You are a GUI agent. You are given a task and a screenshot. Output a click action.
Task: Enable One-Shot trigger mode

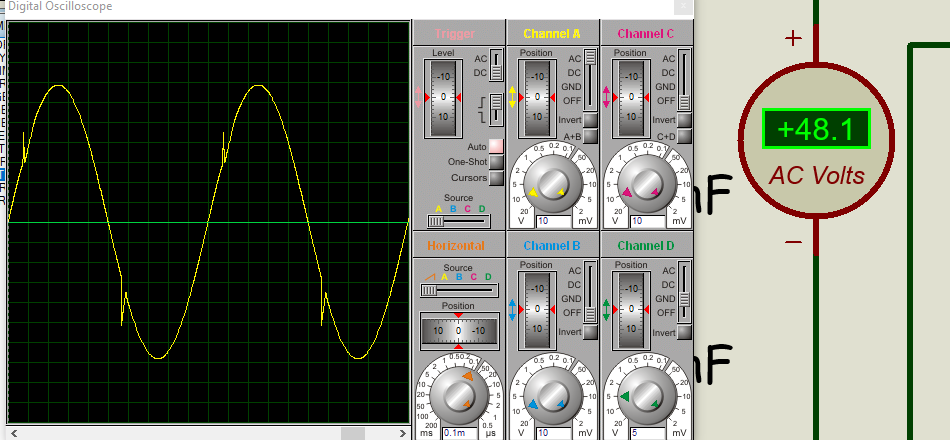coord(495,162)
